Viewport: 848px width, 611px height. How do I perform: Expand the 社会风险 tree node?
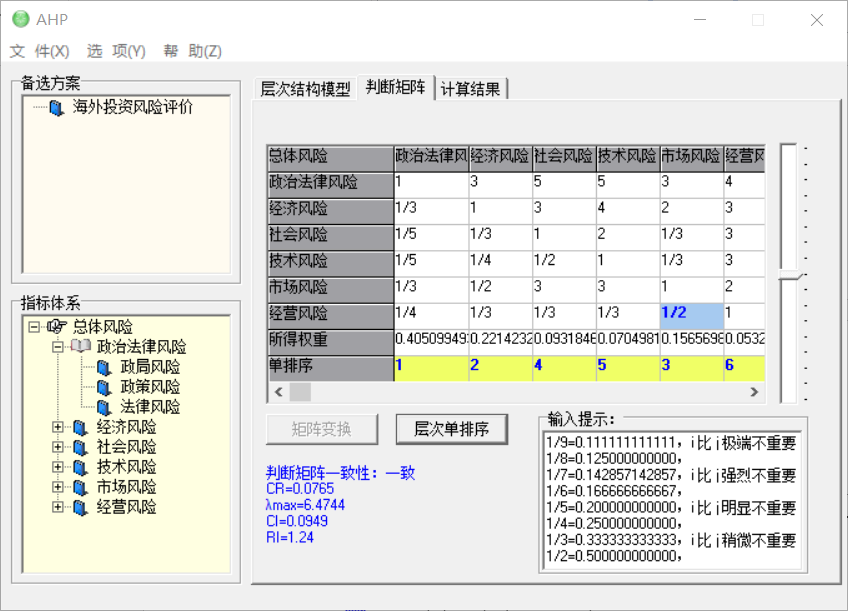58,447
